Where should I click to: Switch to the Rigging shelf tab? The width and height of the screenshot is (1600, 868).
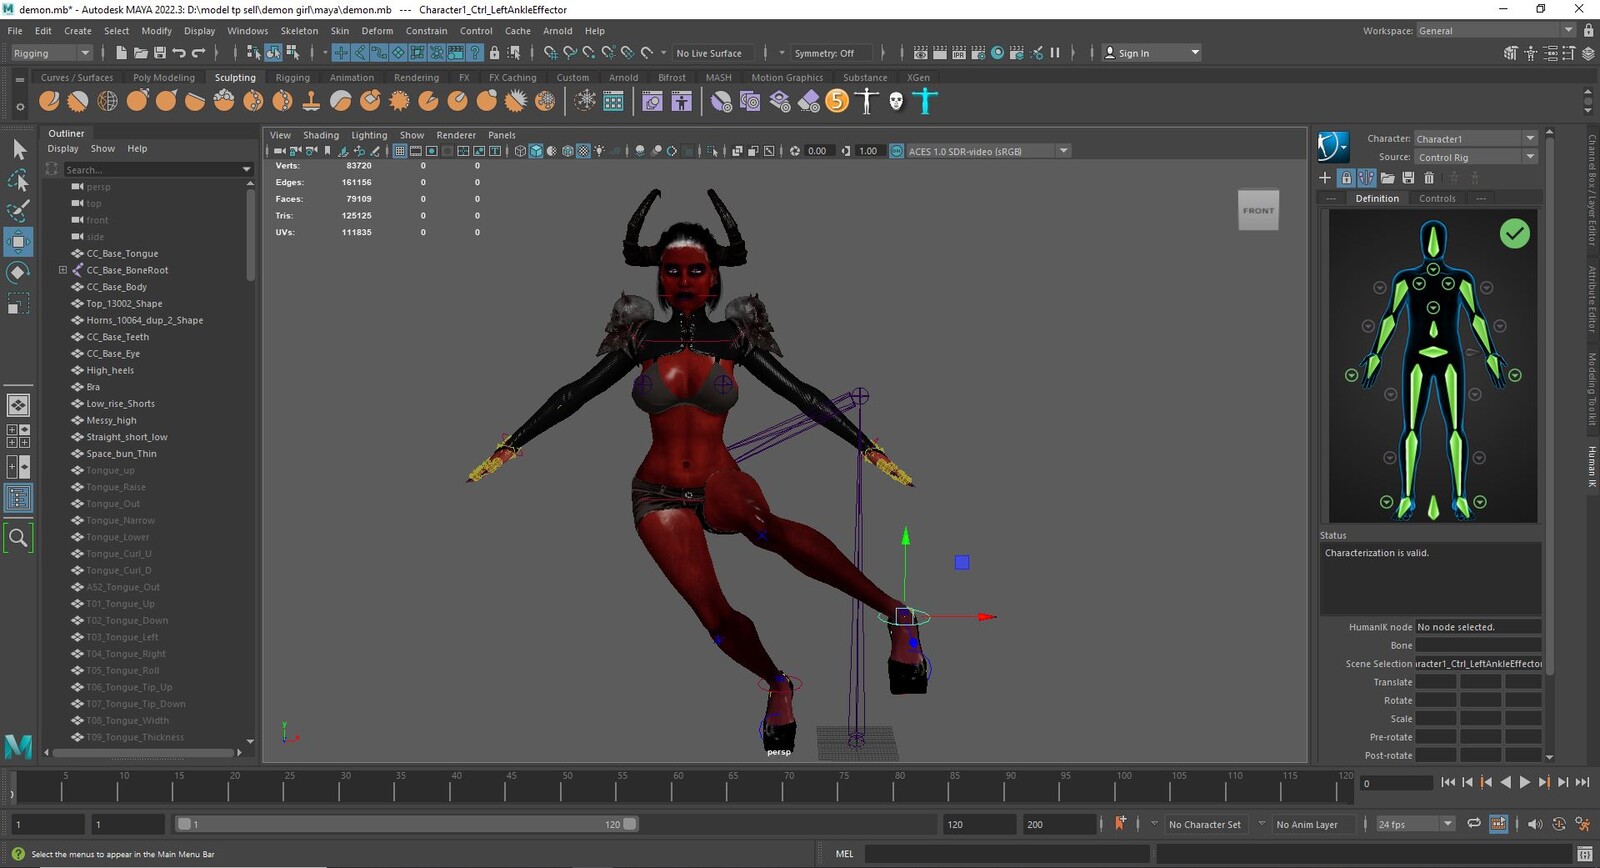[x=293, y=77]
